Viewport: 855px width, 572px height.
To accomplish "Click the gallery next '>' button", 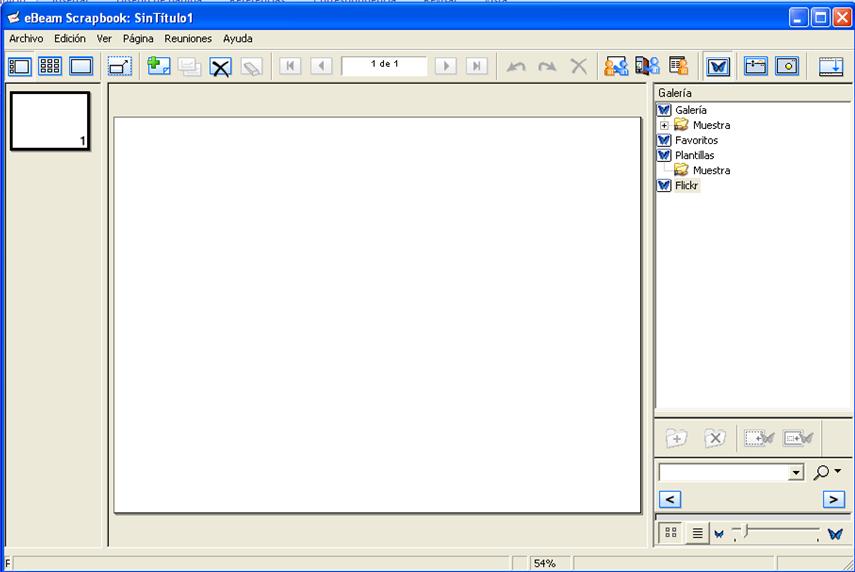I will coord(833,499).
